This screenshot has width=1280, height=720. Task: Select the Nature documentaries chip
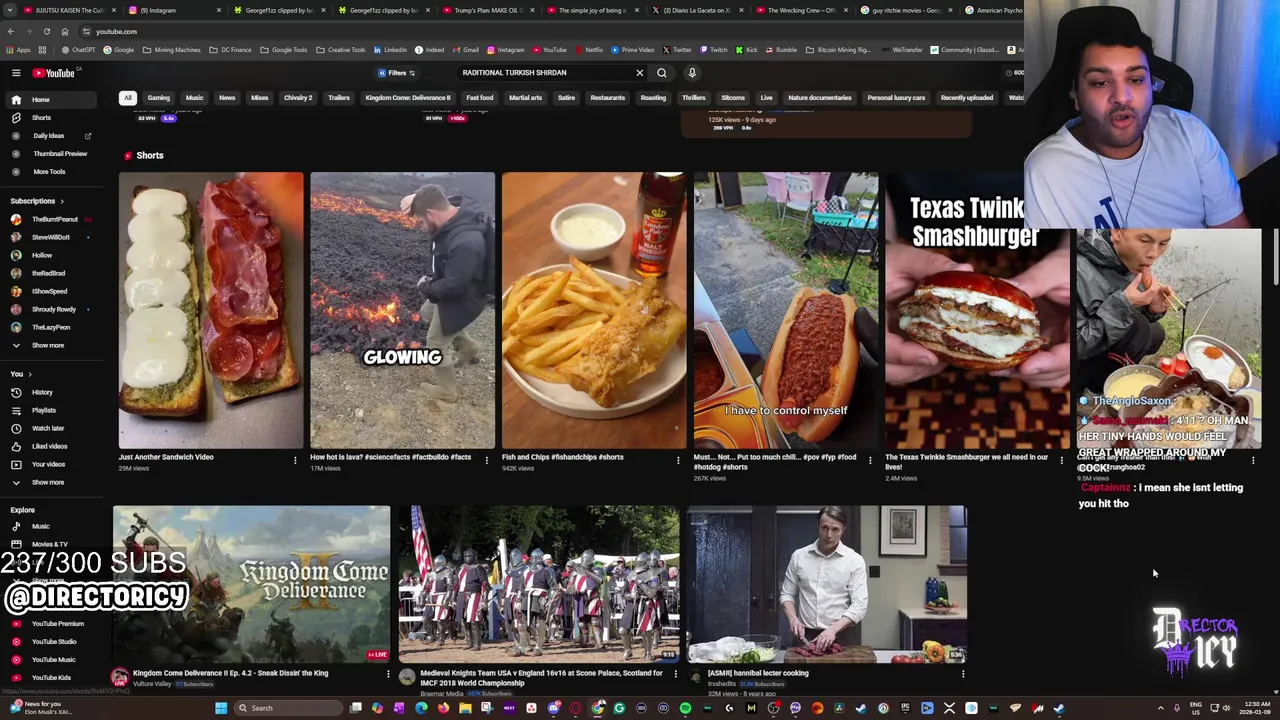coord(820,98)
